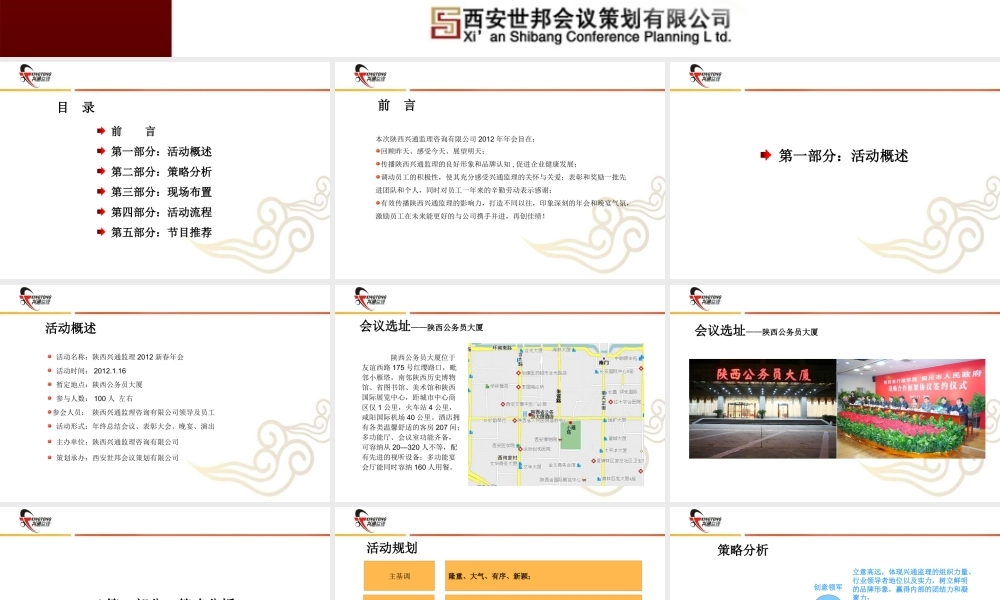Viewport: 1000px width, 600px height.
Task: Select 第三部分:现场布置 in the contents list
Action: tap(161, 192)
